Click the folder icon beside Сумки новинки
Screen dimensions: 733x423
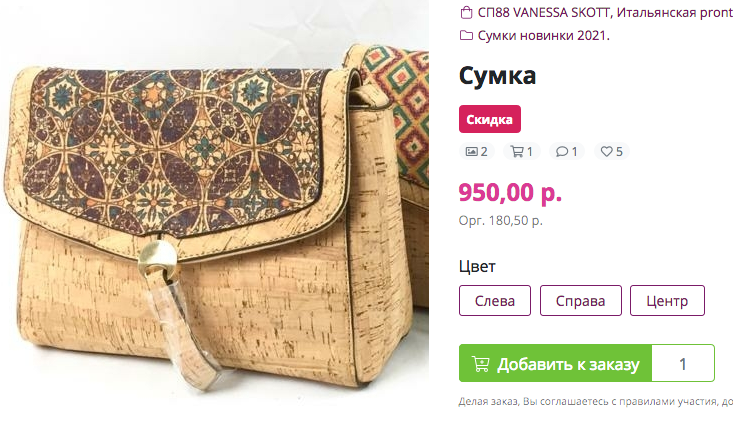(466, 35)
